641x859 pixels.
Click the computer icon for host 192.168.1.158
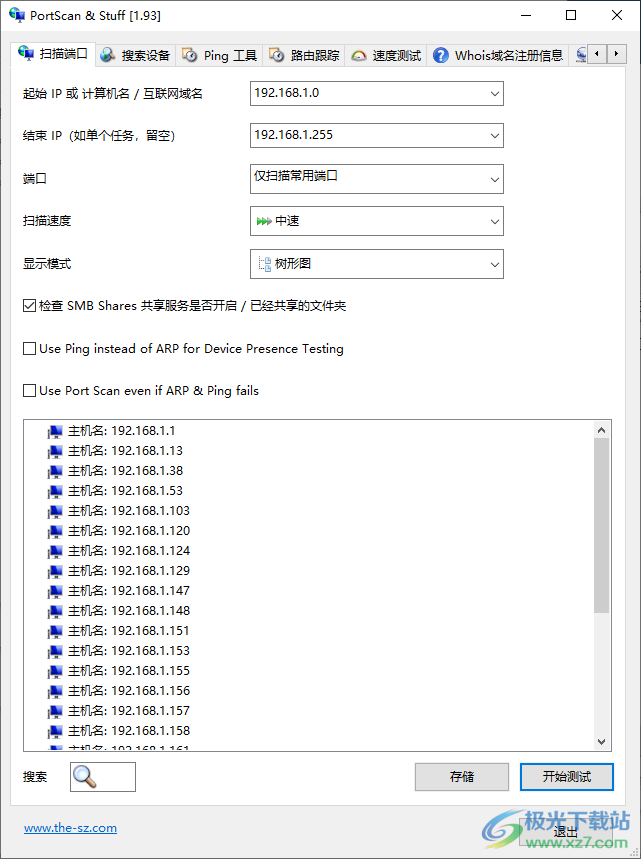(x=55, y=731)
